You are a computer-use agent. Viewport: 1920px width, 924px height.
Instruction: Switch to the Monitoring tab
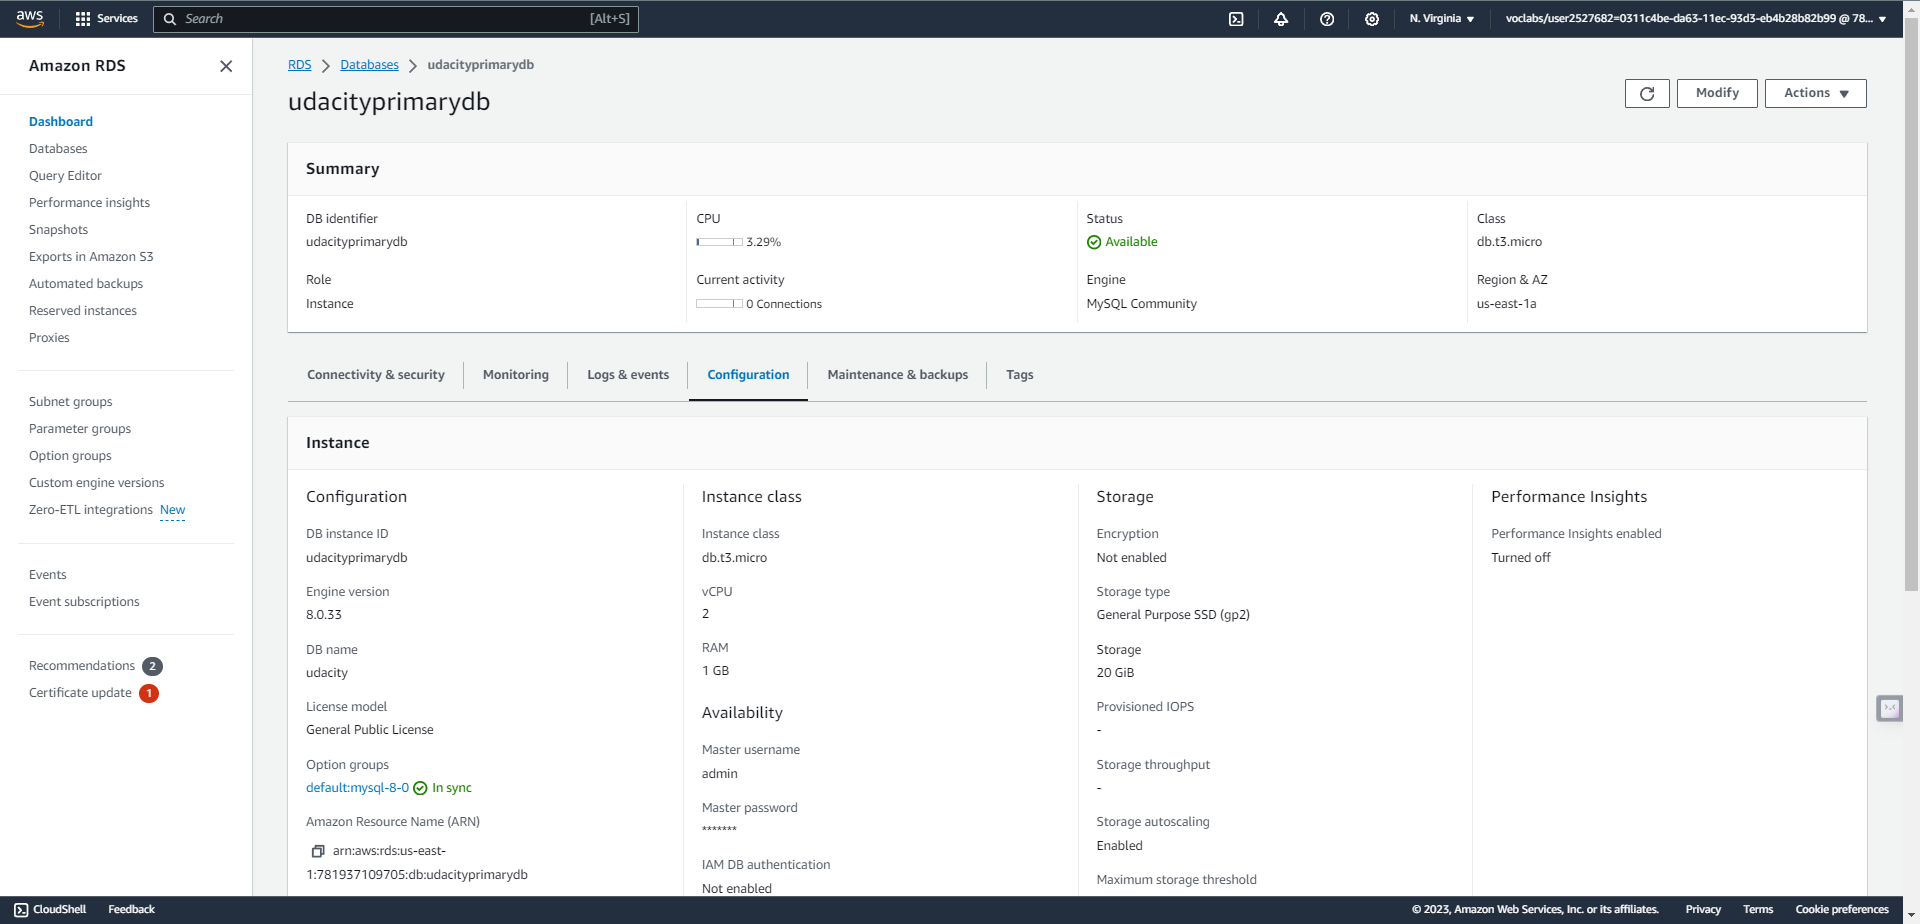click(x=515, y=375)
